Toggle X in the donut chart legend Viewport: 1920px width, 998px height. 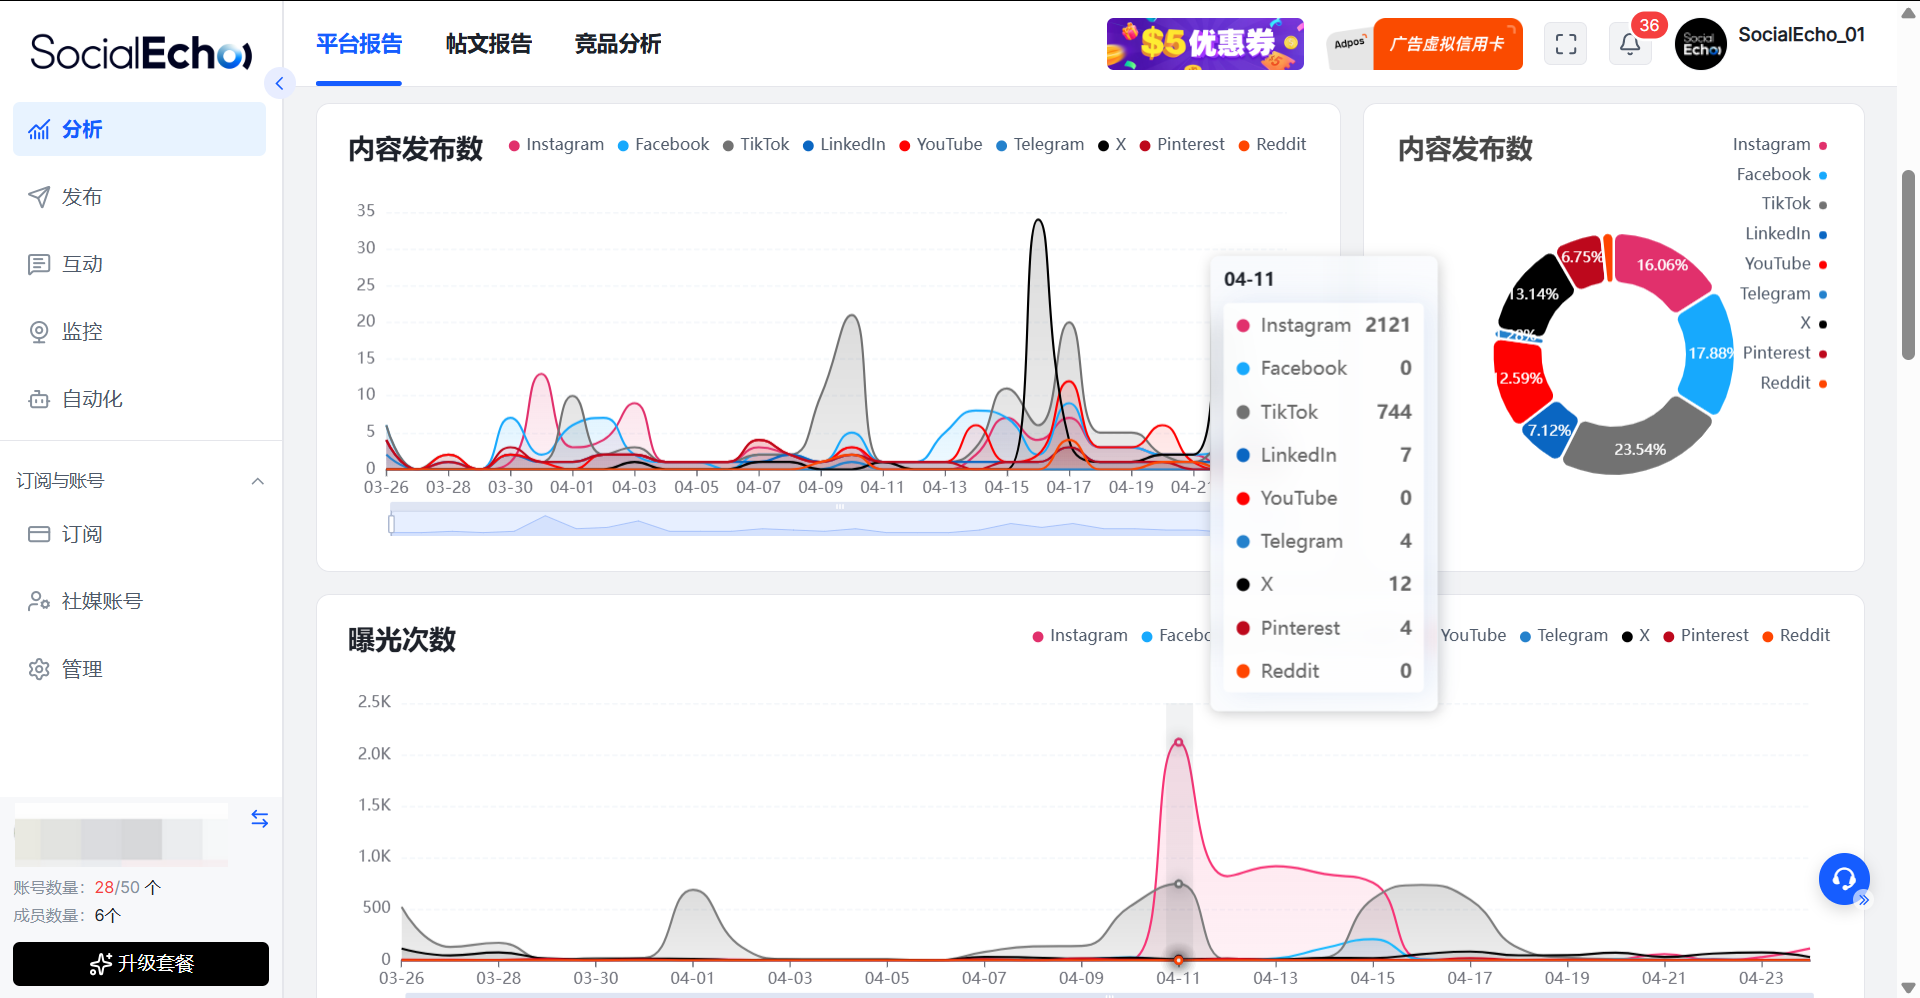(x=1814, y=323)
